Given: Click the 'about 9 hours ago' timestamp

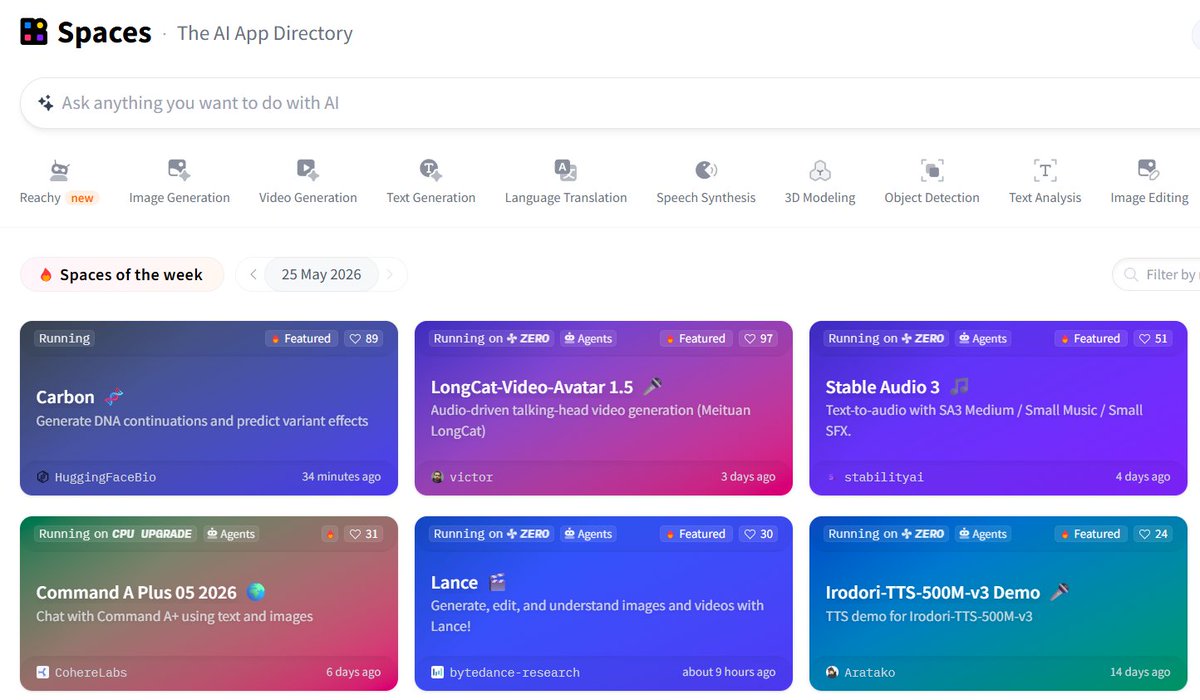Looking at the screenshot, I should coord(729,672).
